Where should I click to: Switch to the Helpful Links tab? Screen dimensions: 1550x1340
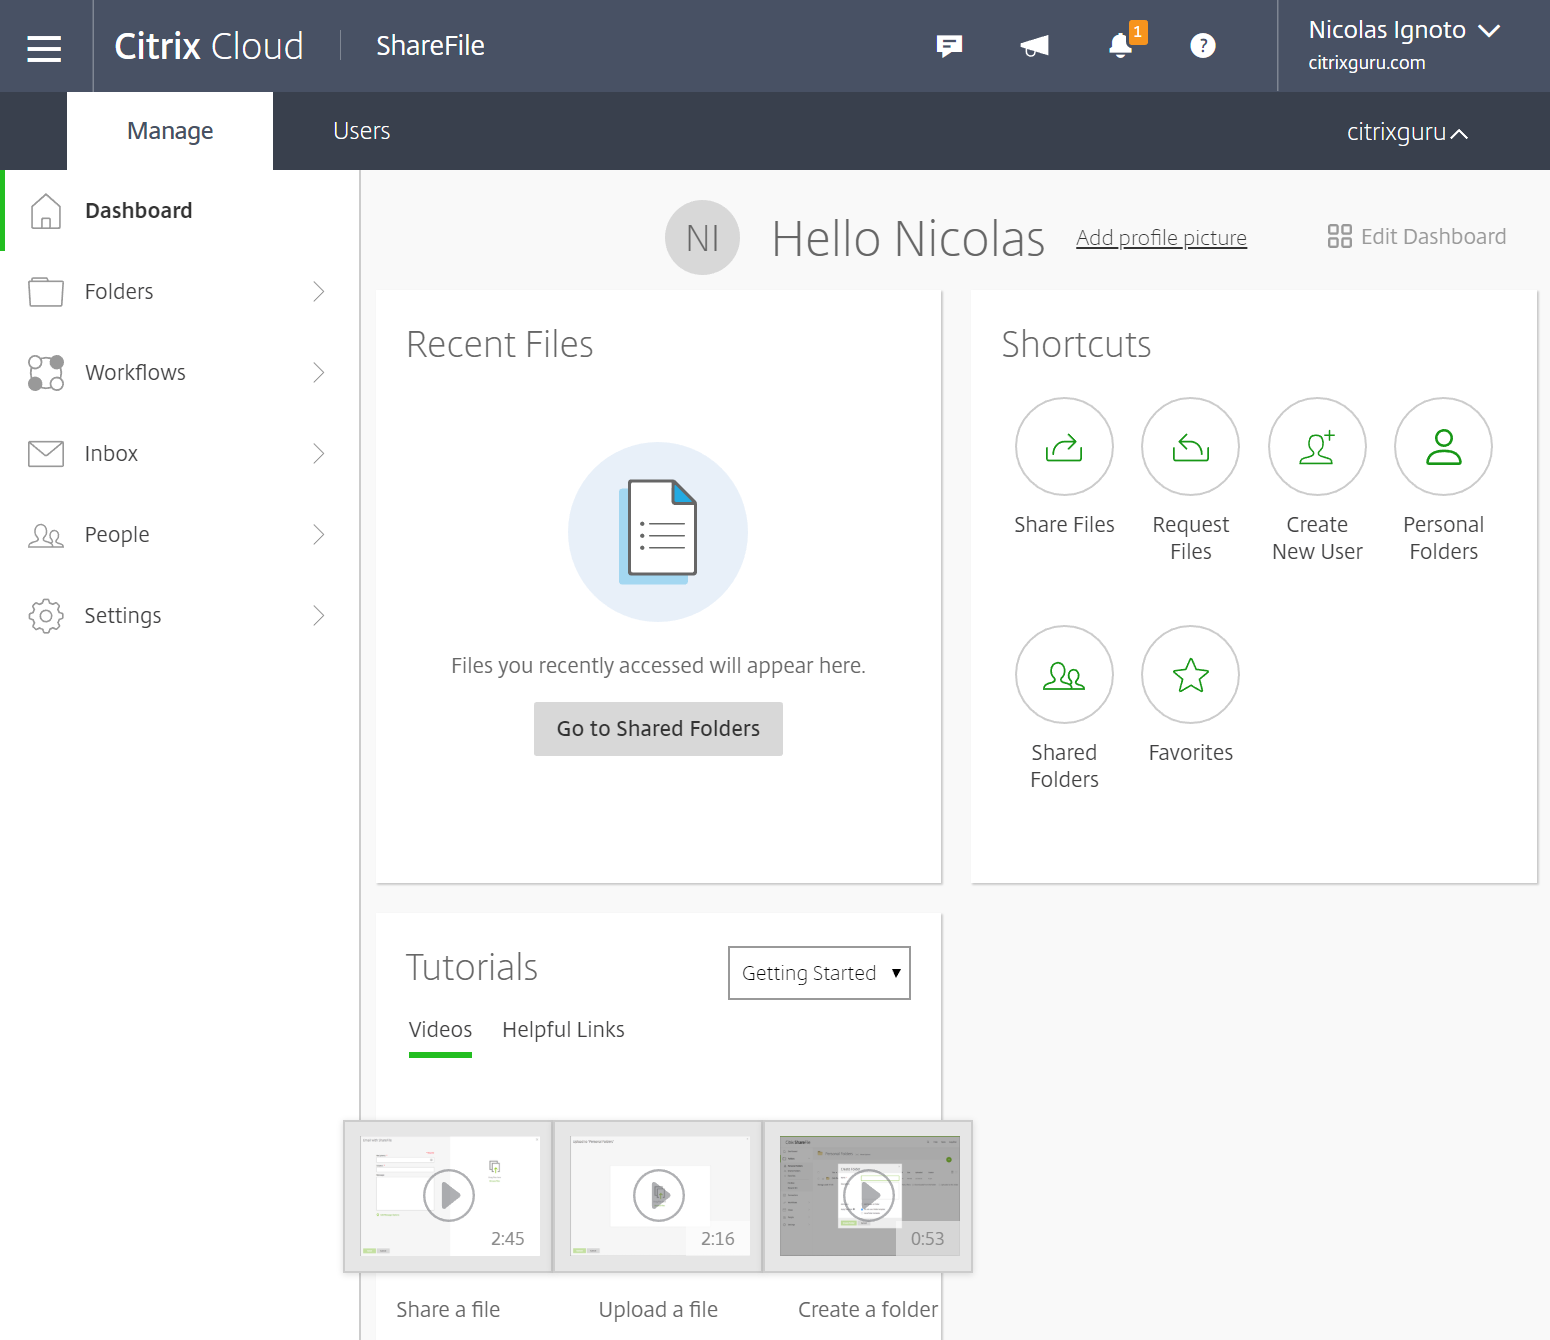click(x=563, y=1029)
